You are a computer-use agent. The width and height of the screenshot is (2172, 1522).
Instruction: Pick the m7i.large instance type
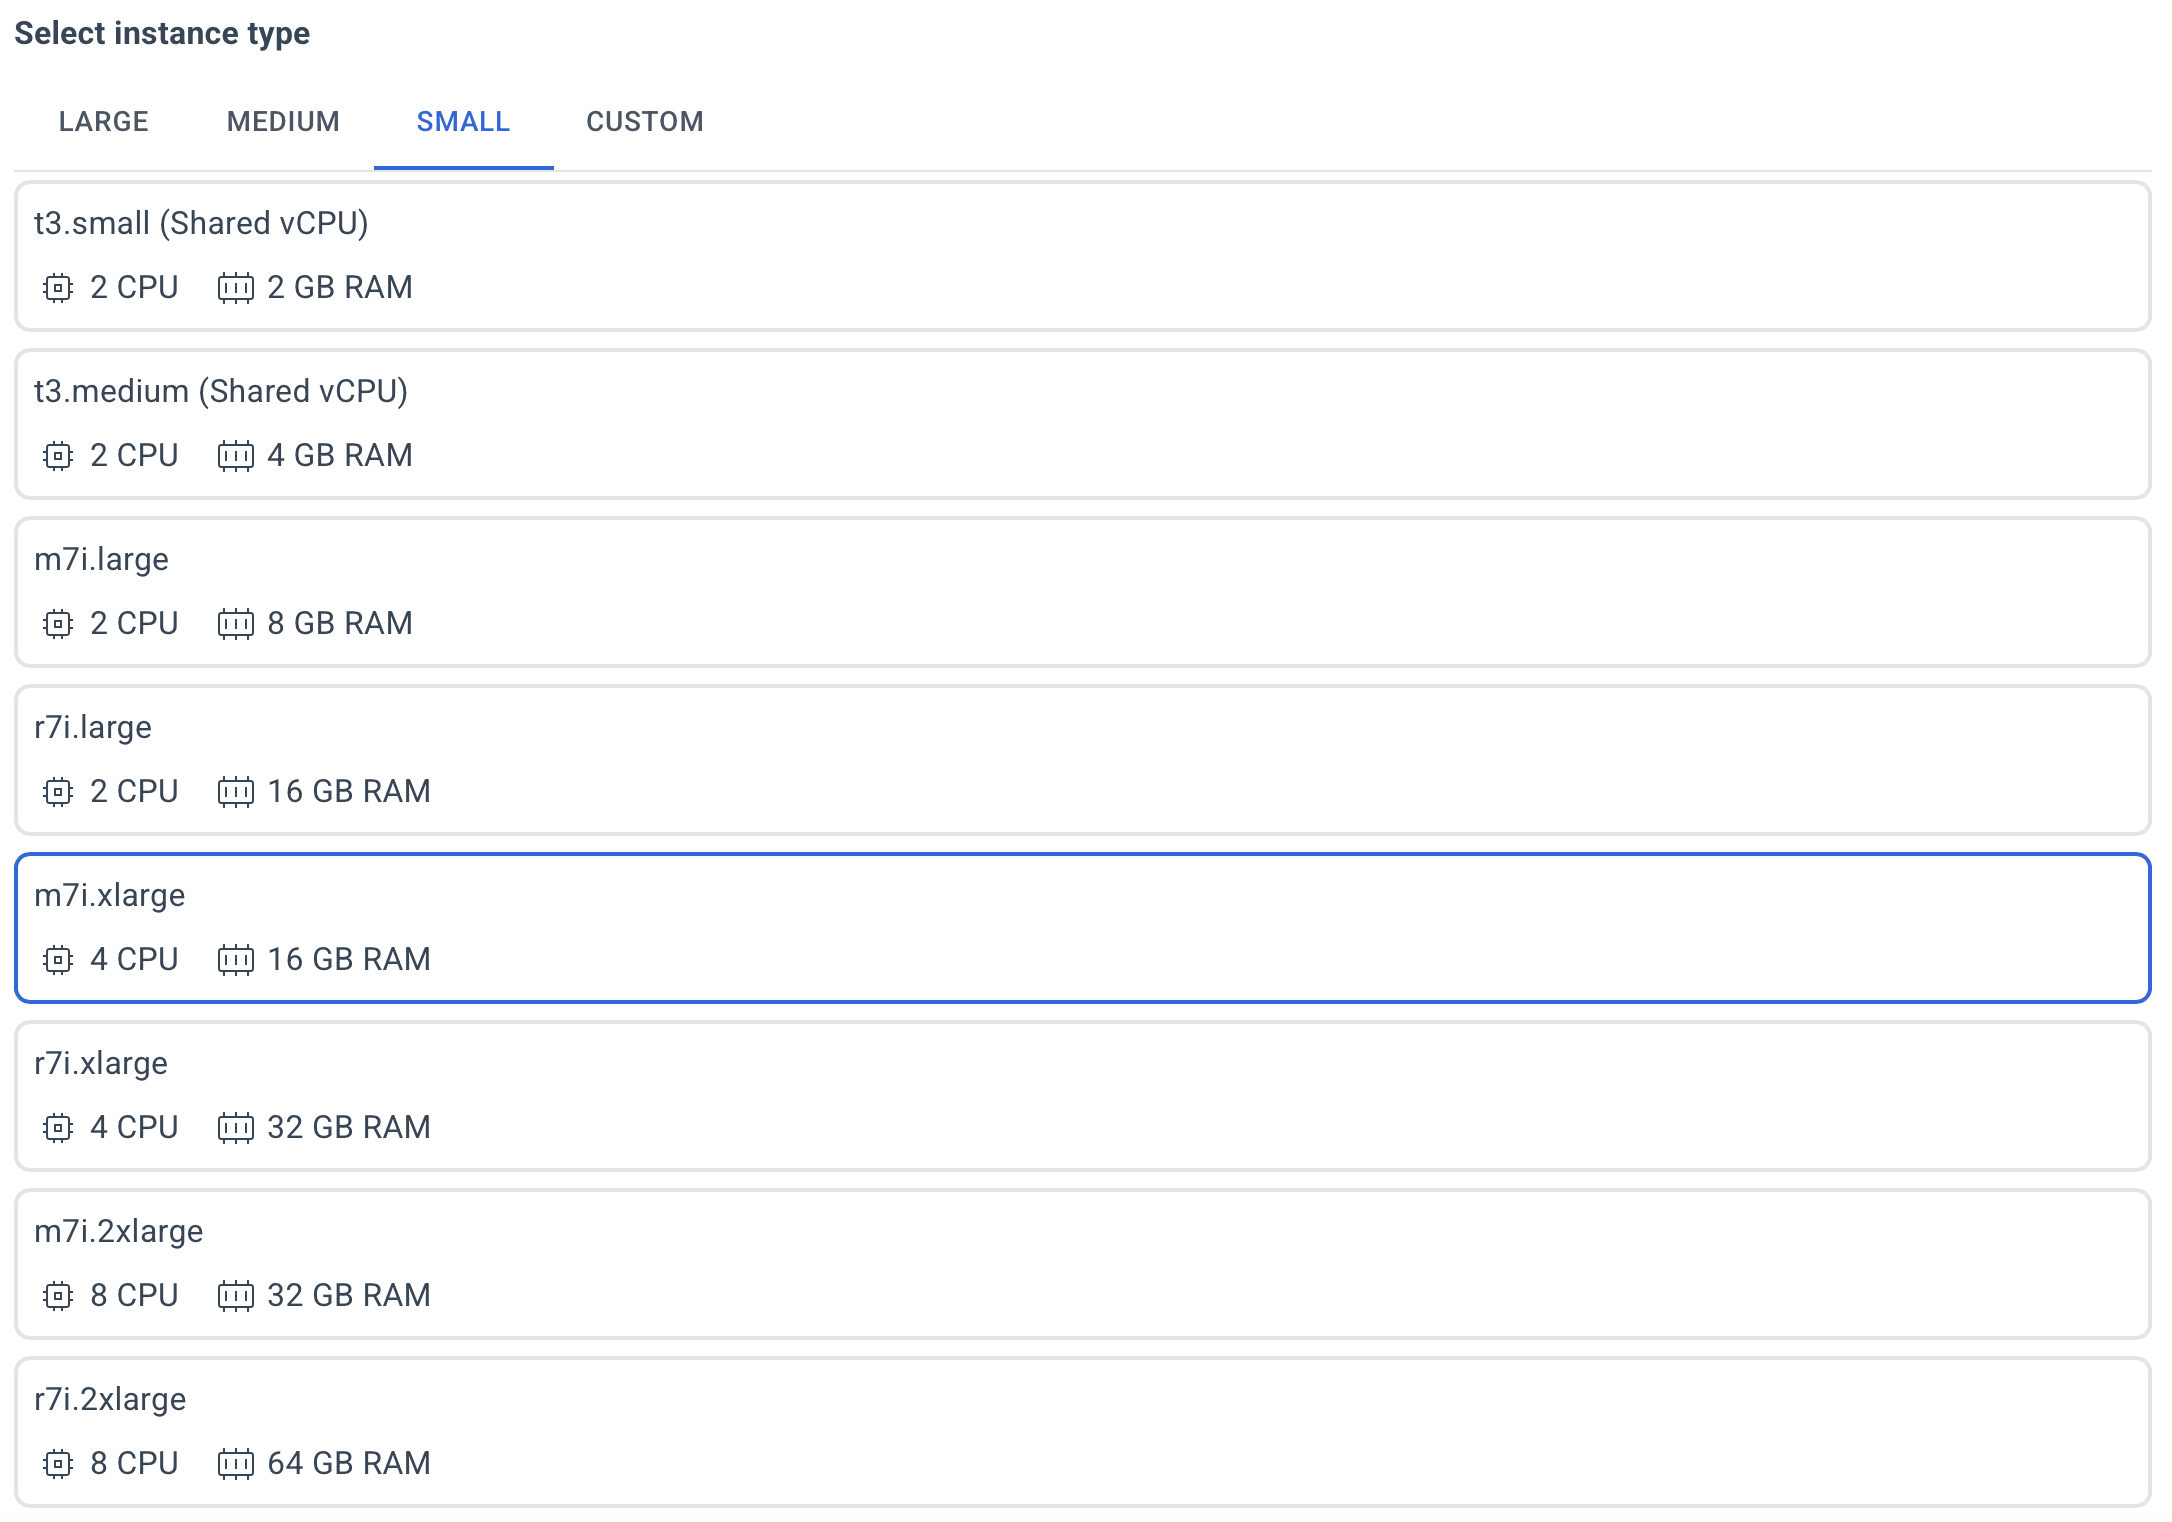pyautogui.click(x=1082, y=592)
